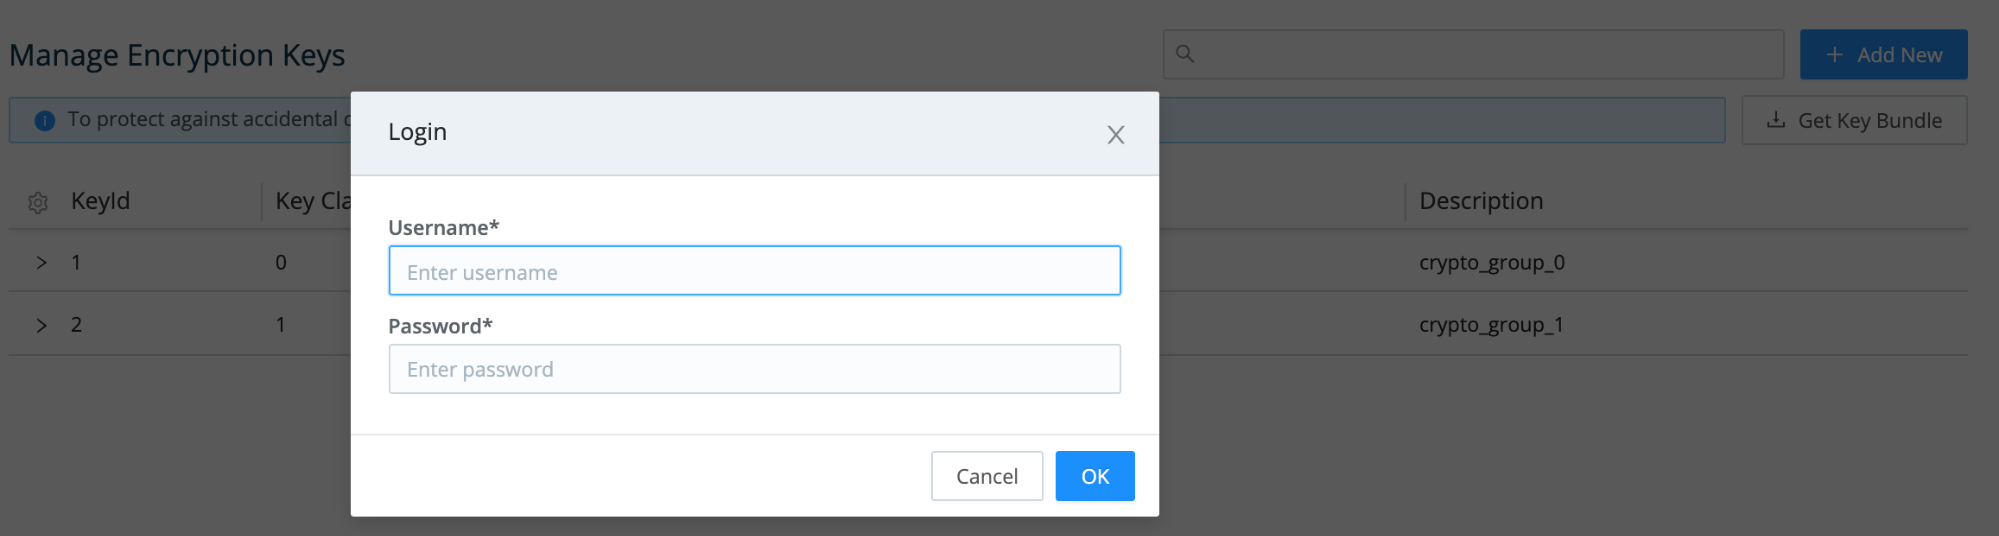Screen dimensions: 1999x536
Task: Expand the row for KeyId 2
Action: click(41, 325)
